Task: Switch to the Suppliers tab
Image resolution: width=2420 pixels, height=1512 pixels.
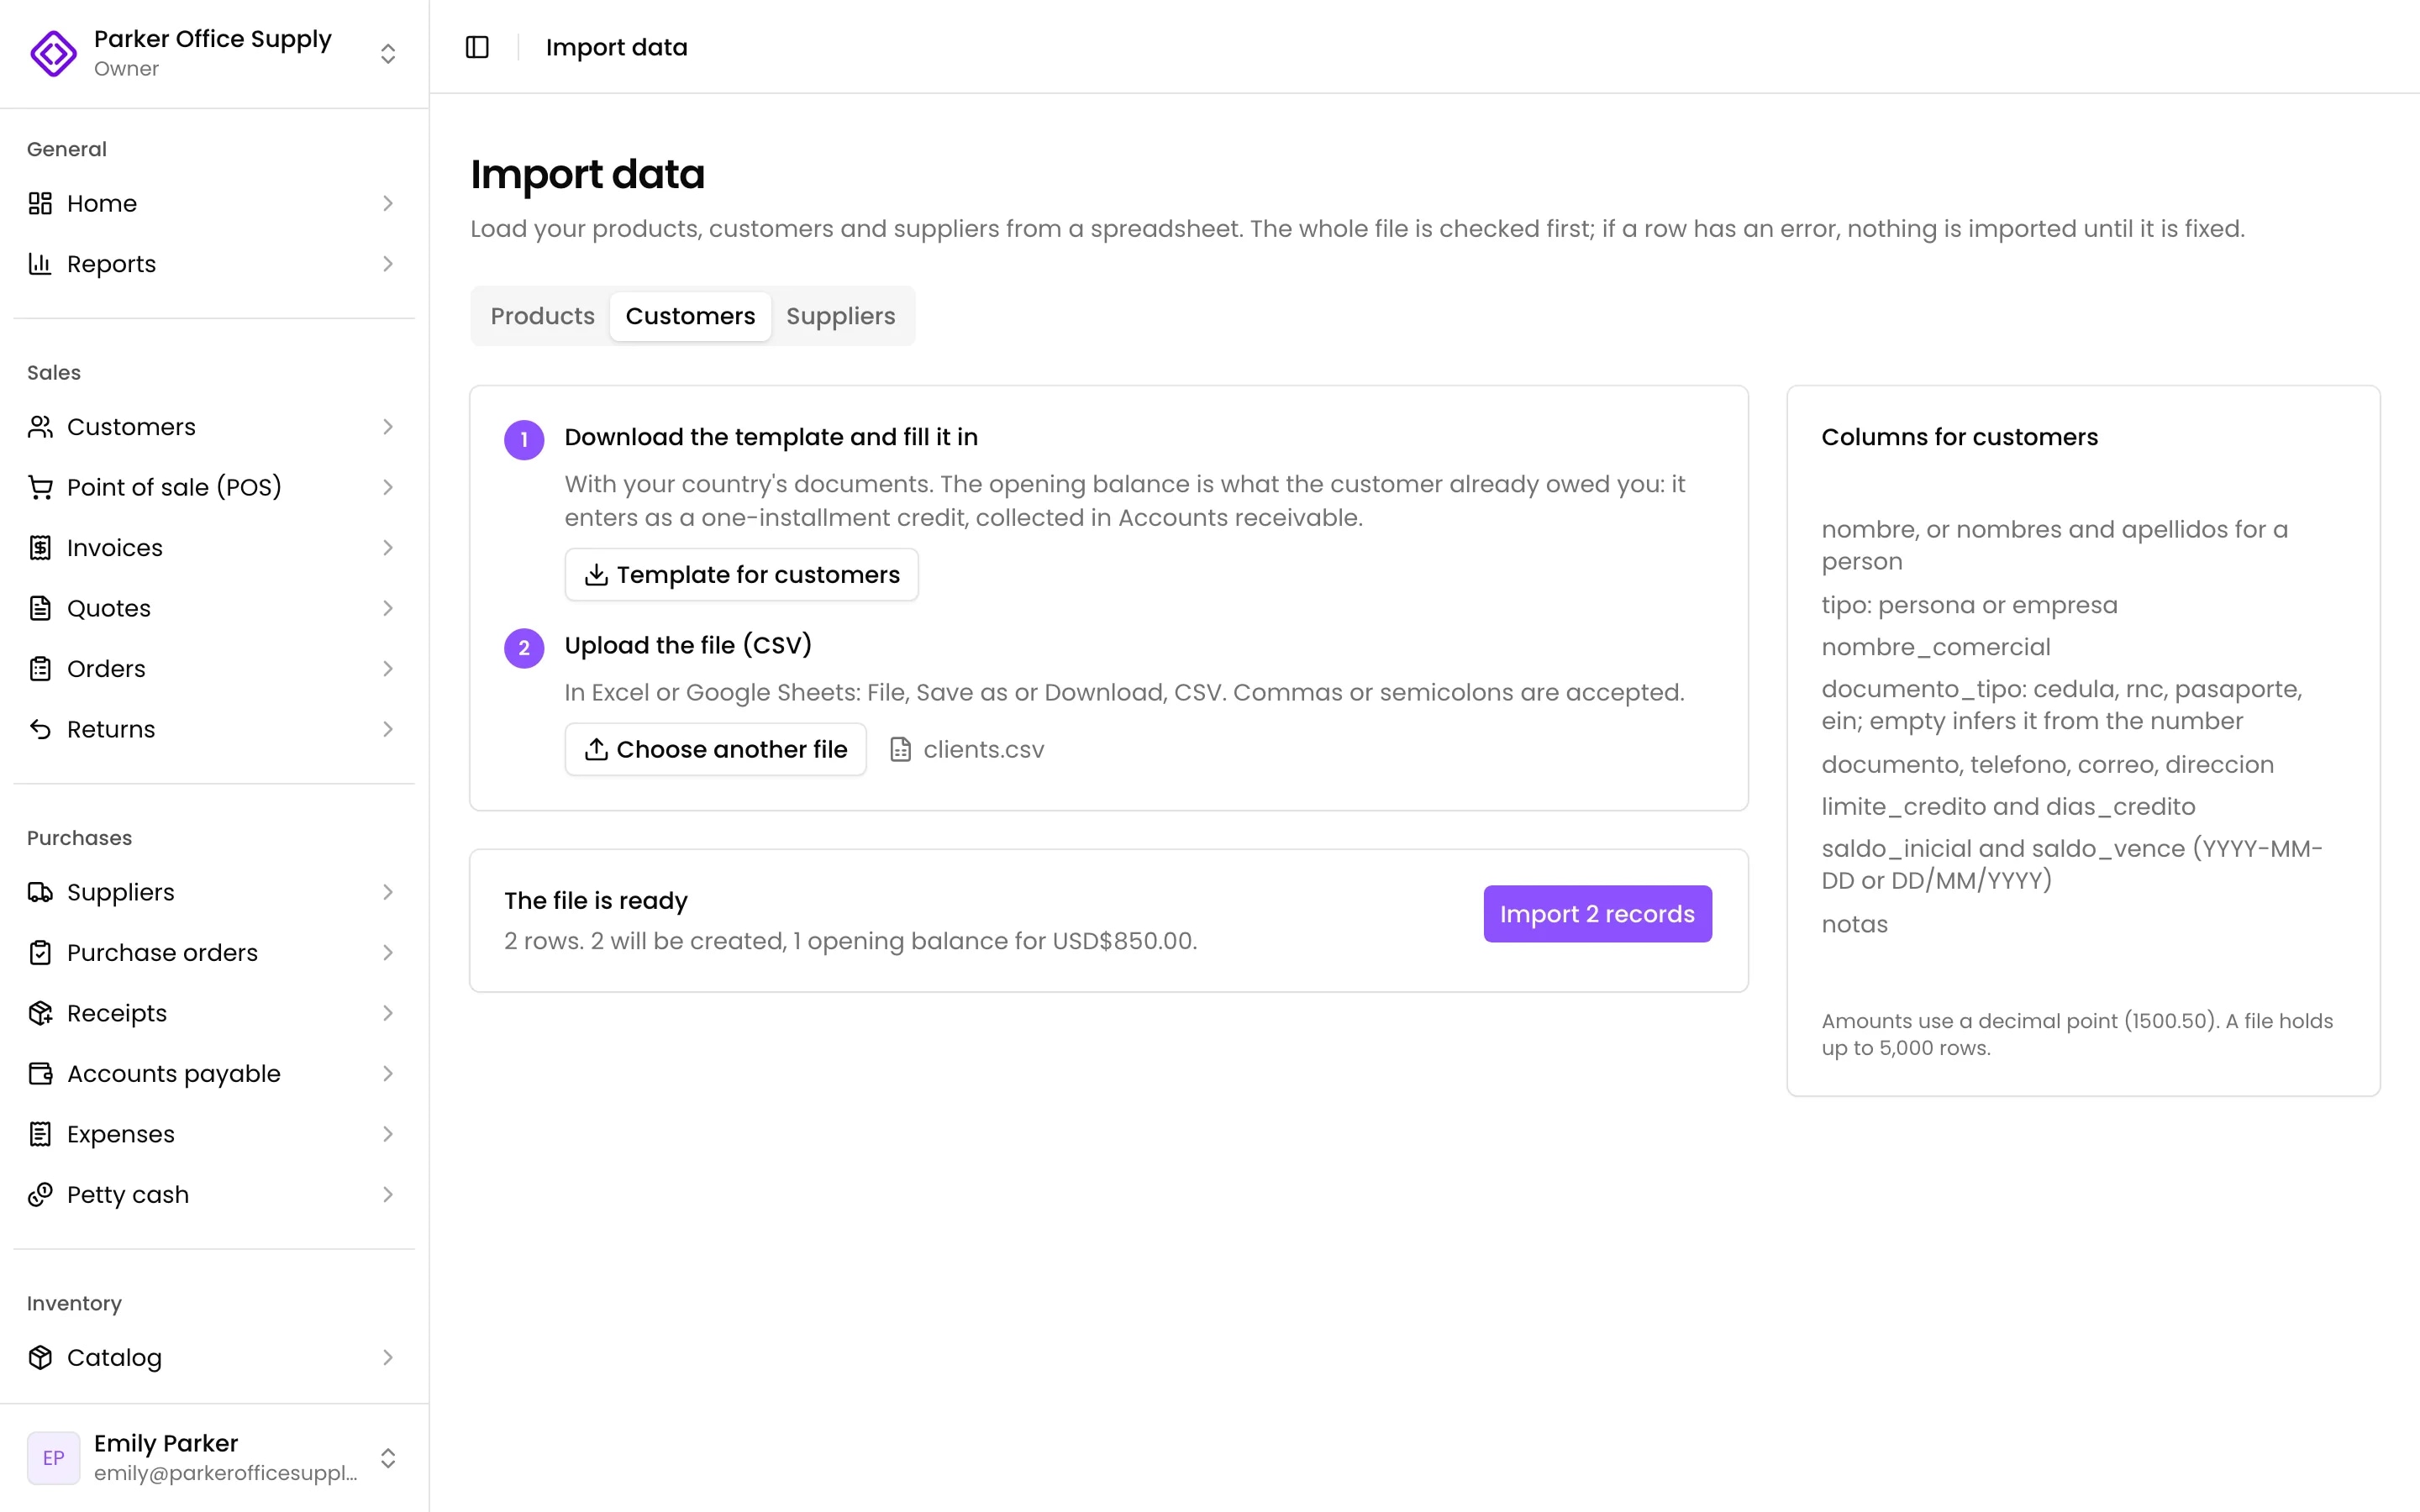Action: [x=840, y=316]
